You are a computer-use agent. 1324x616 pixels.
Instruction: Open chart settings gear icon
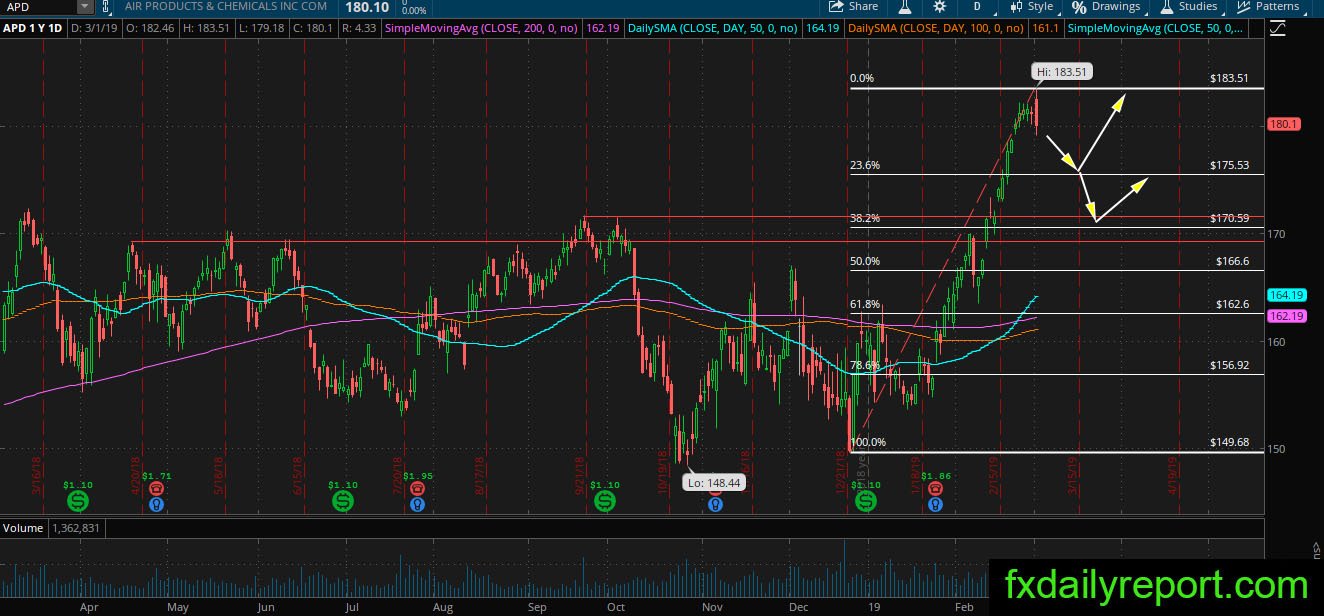coord(939,6)
